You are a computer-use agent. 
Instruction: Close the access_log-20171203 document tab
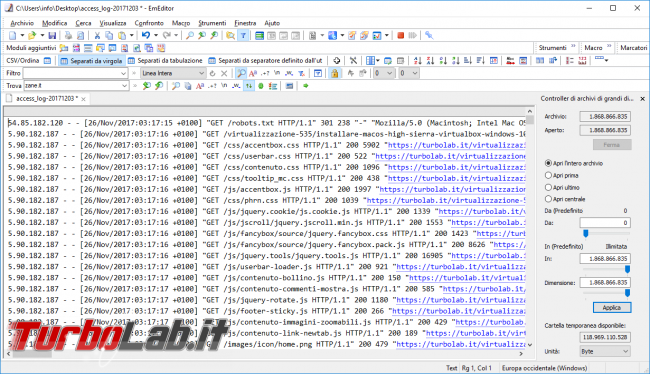(x=83, y=99)
